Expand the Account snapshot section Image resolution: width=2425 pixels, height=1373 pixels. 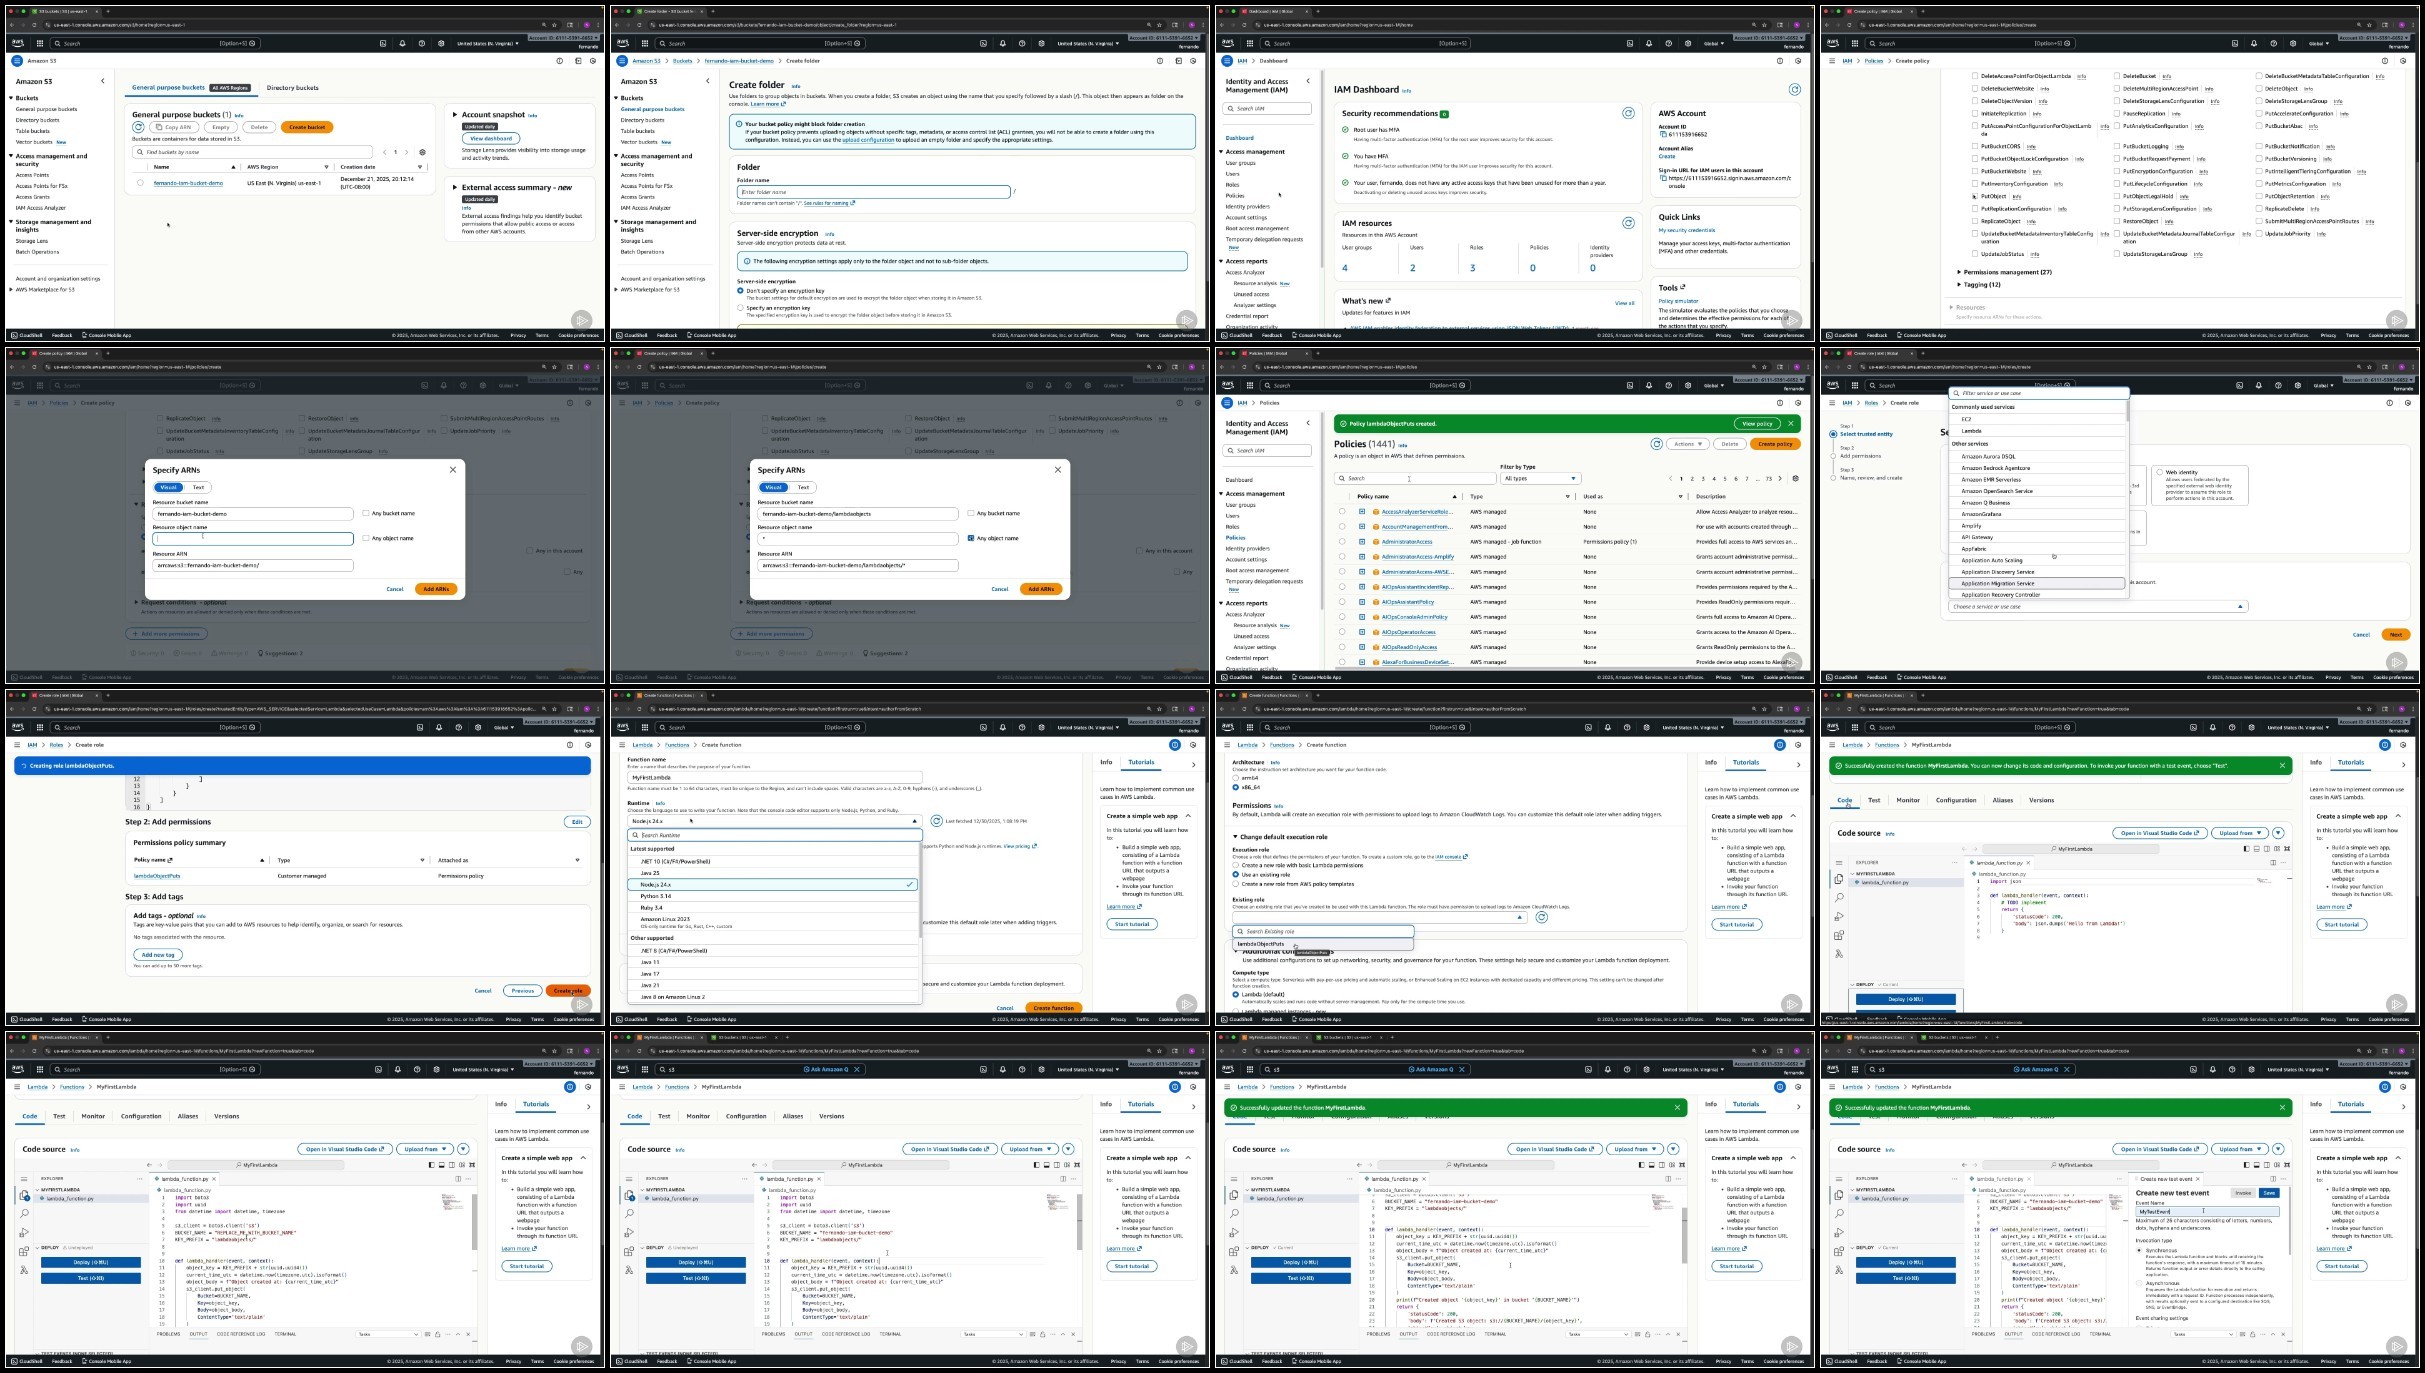tap(455, 115)
